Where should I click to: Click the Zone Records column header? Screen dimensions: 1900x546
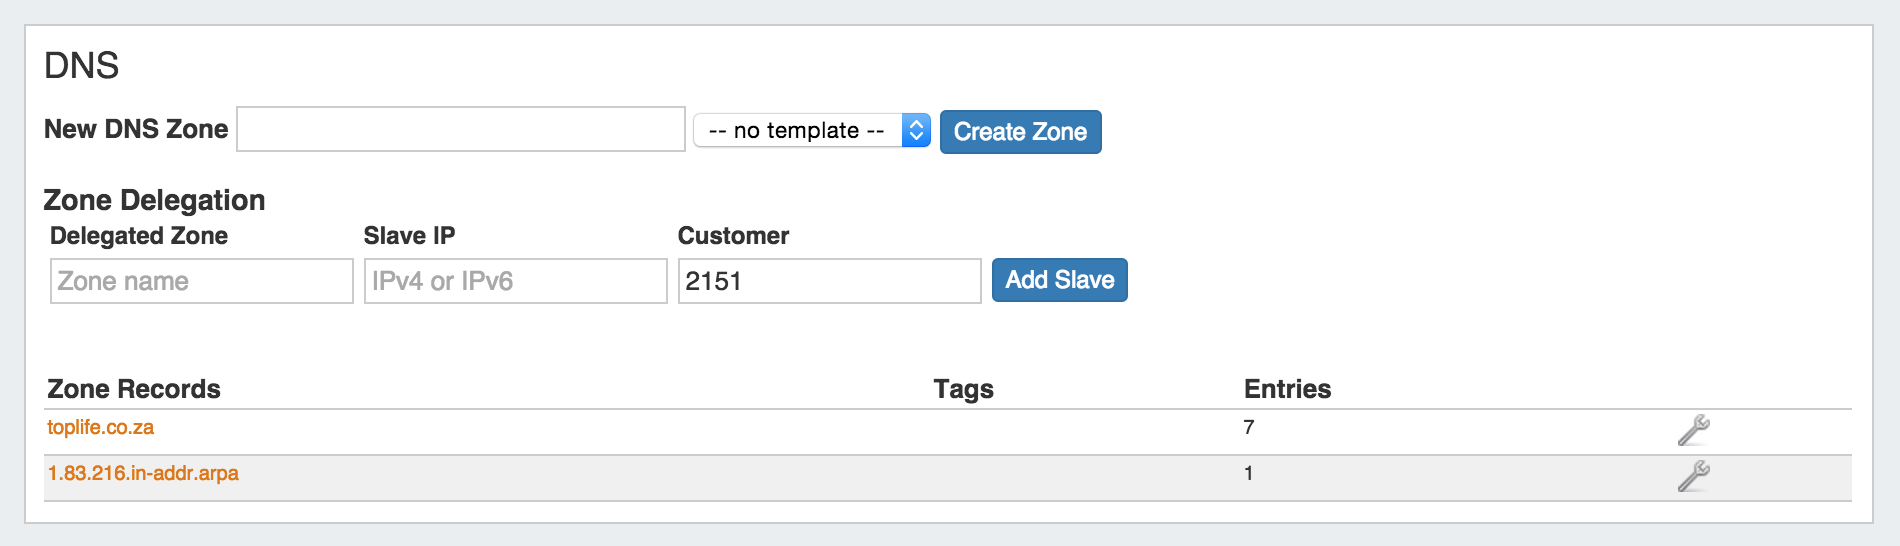pyautogui.click(x=134, y=389)
